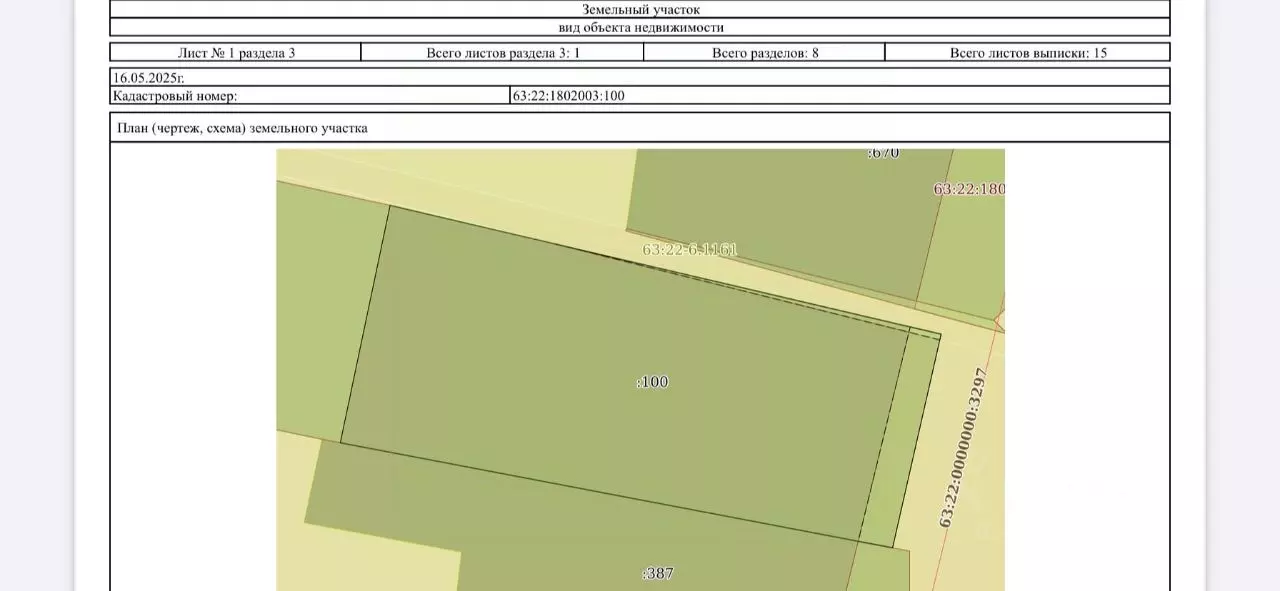
Task: Click the date 16.05.2025г. cell
Action: [x=640, y=77]
